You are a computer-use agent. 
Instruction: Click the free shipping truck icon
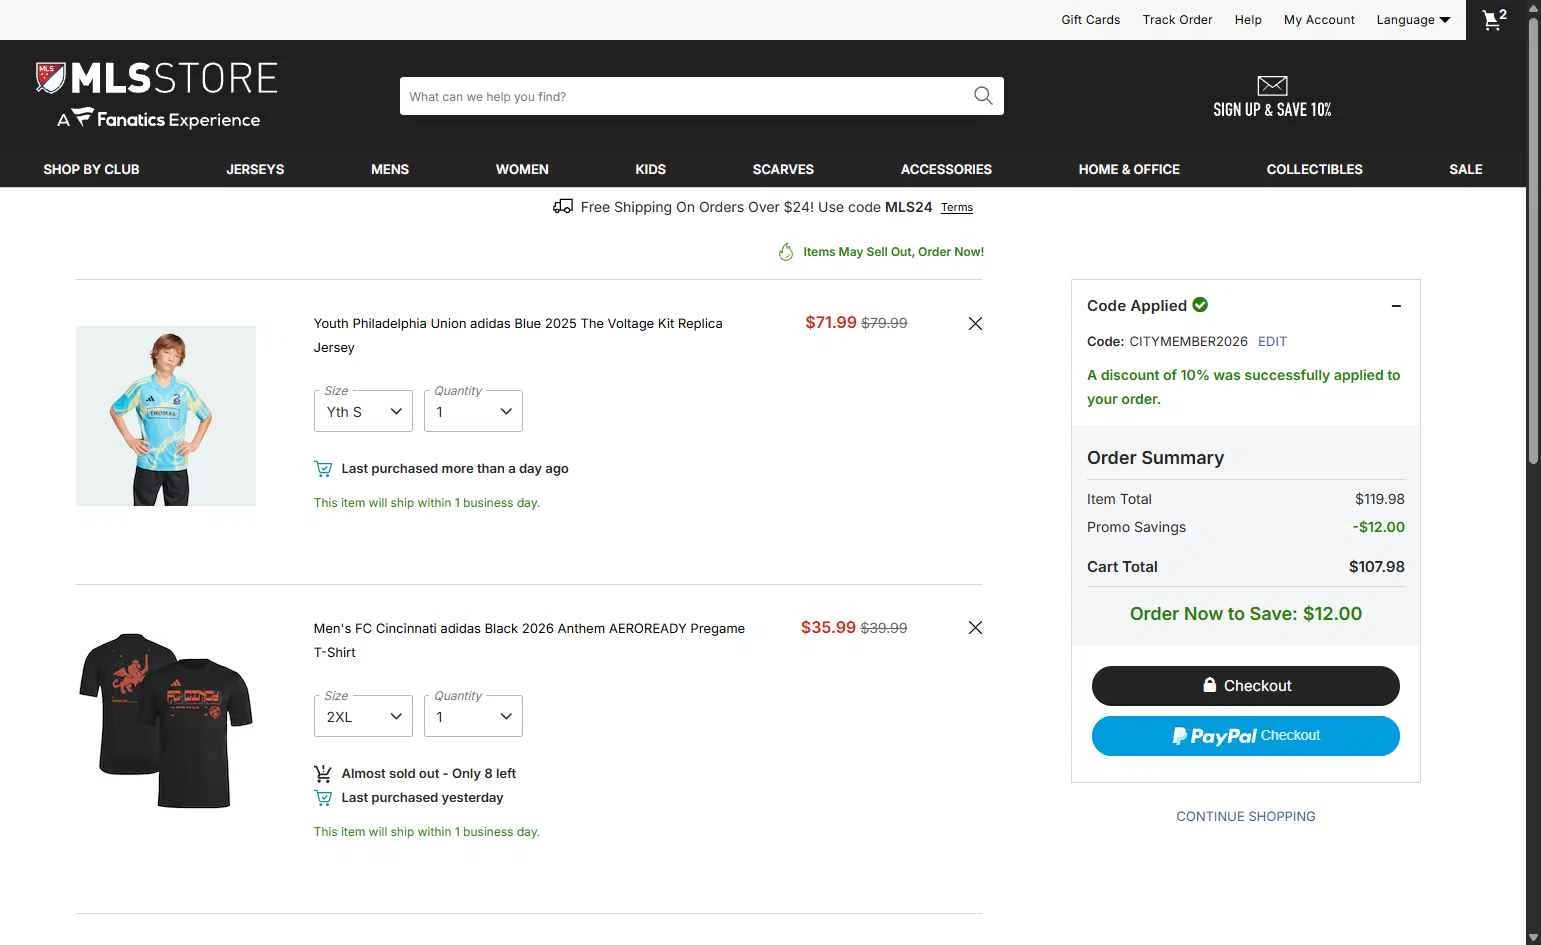tap(563, 207)
